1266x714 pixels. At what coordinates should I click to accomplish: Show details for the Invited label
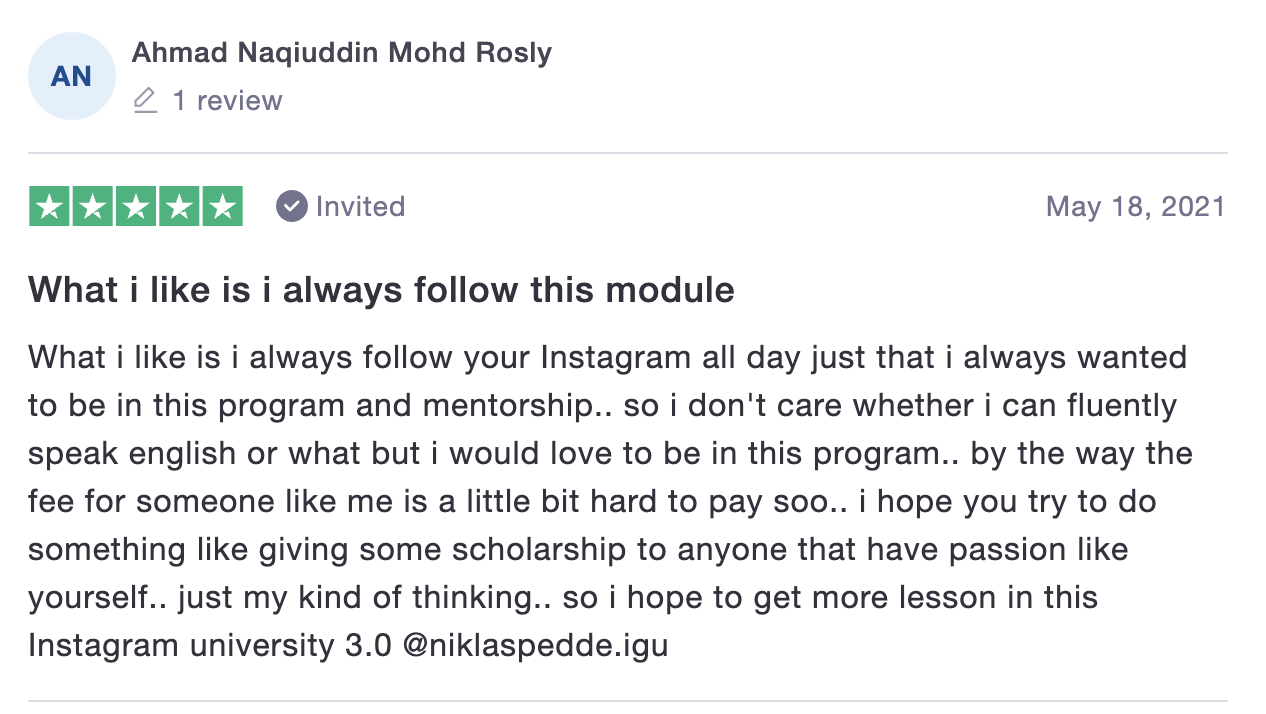(360, 207)
